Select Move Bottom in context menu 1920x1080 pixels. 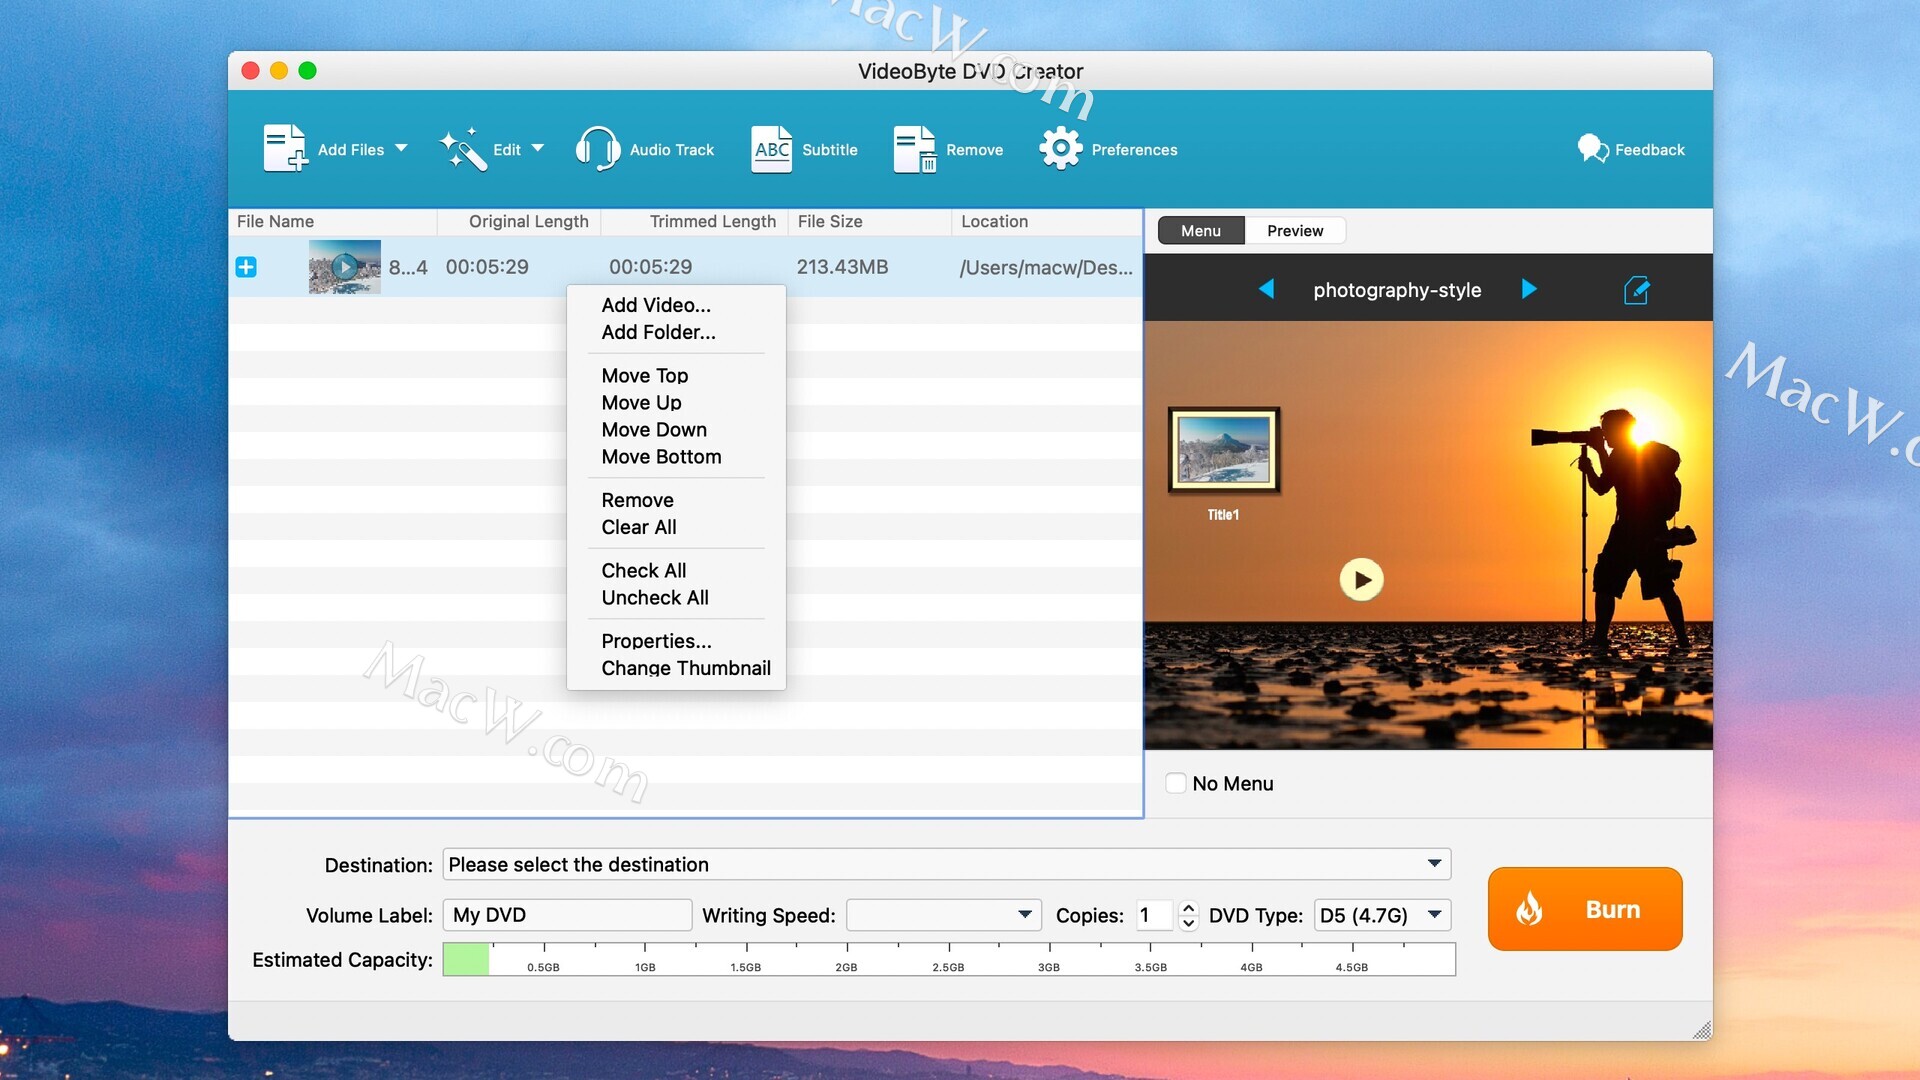(661, 457)
